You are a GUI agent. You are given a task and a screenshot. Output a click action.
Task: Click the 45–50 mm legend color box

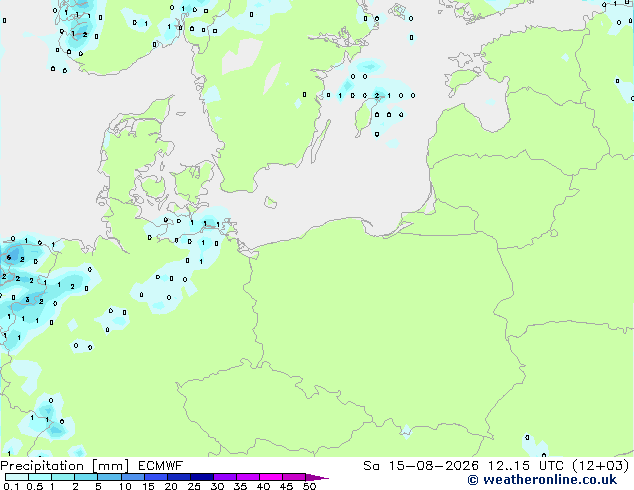tap(294, 477)
